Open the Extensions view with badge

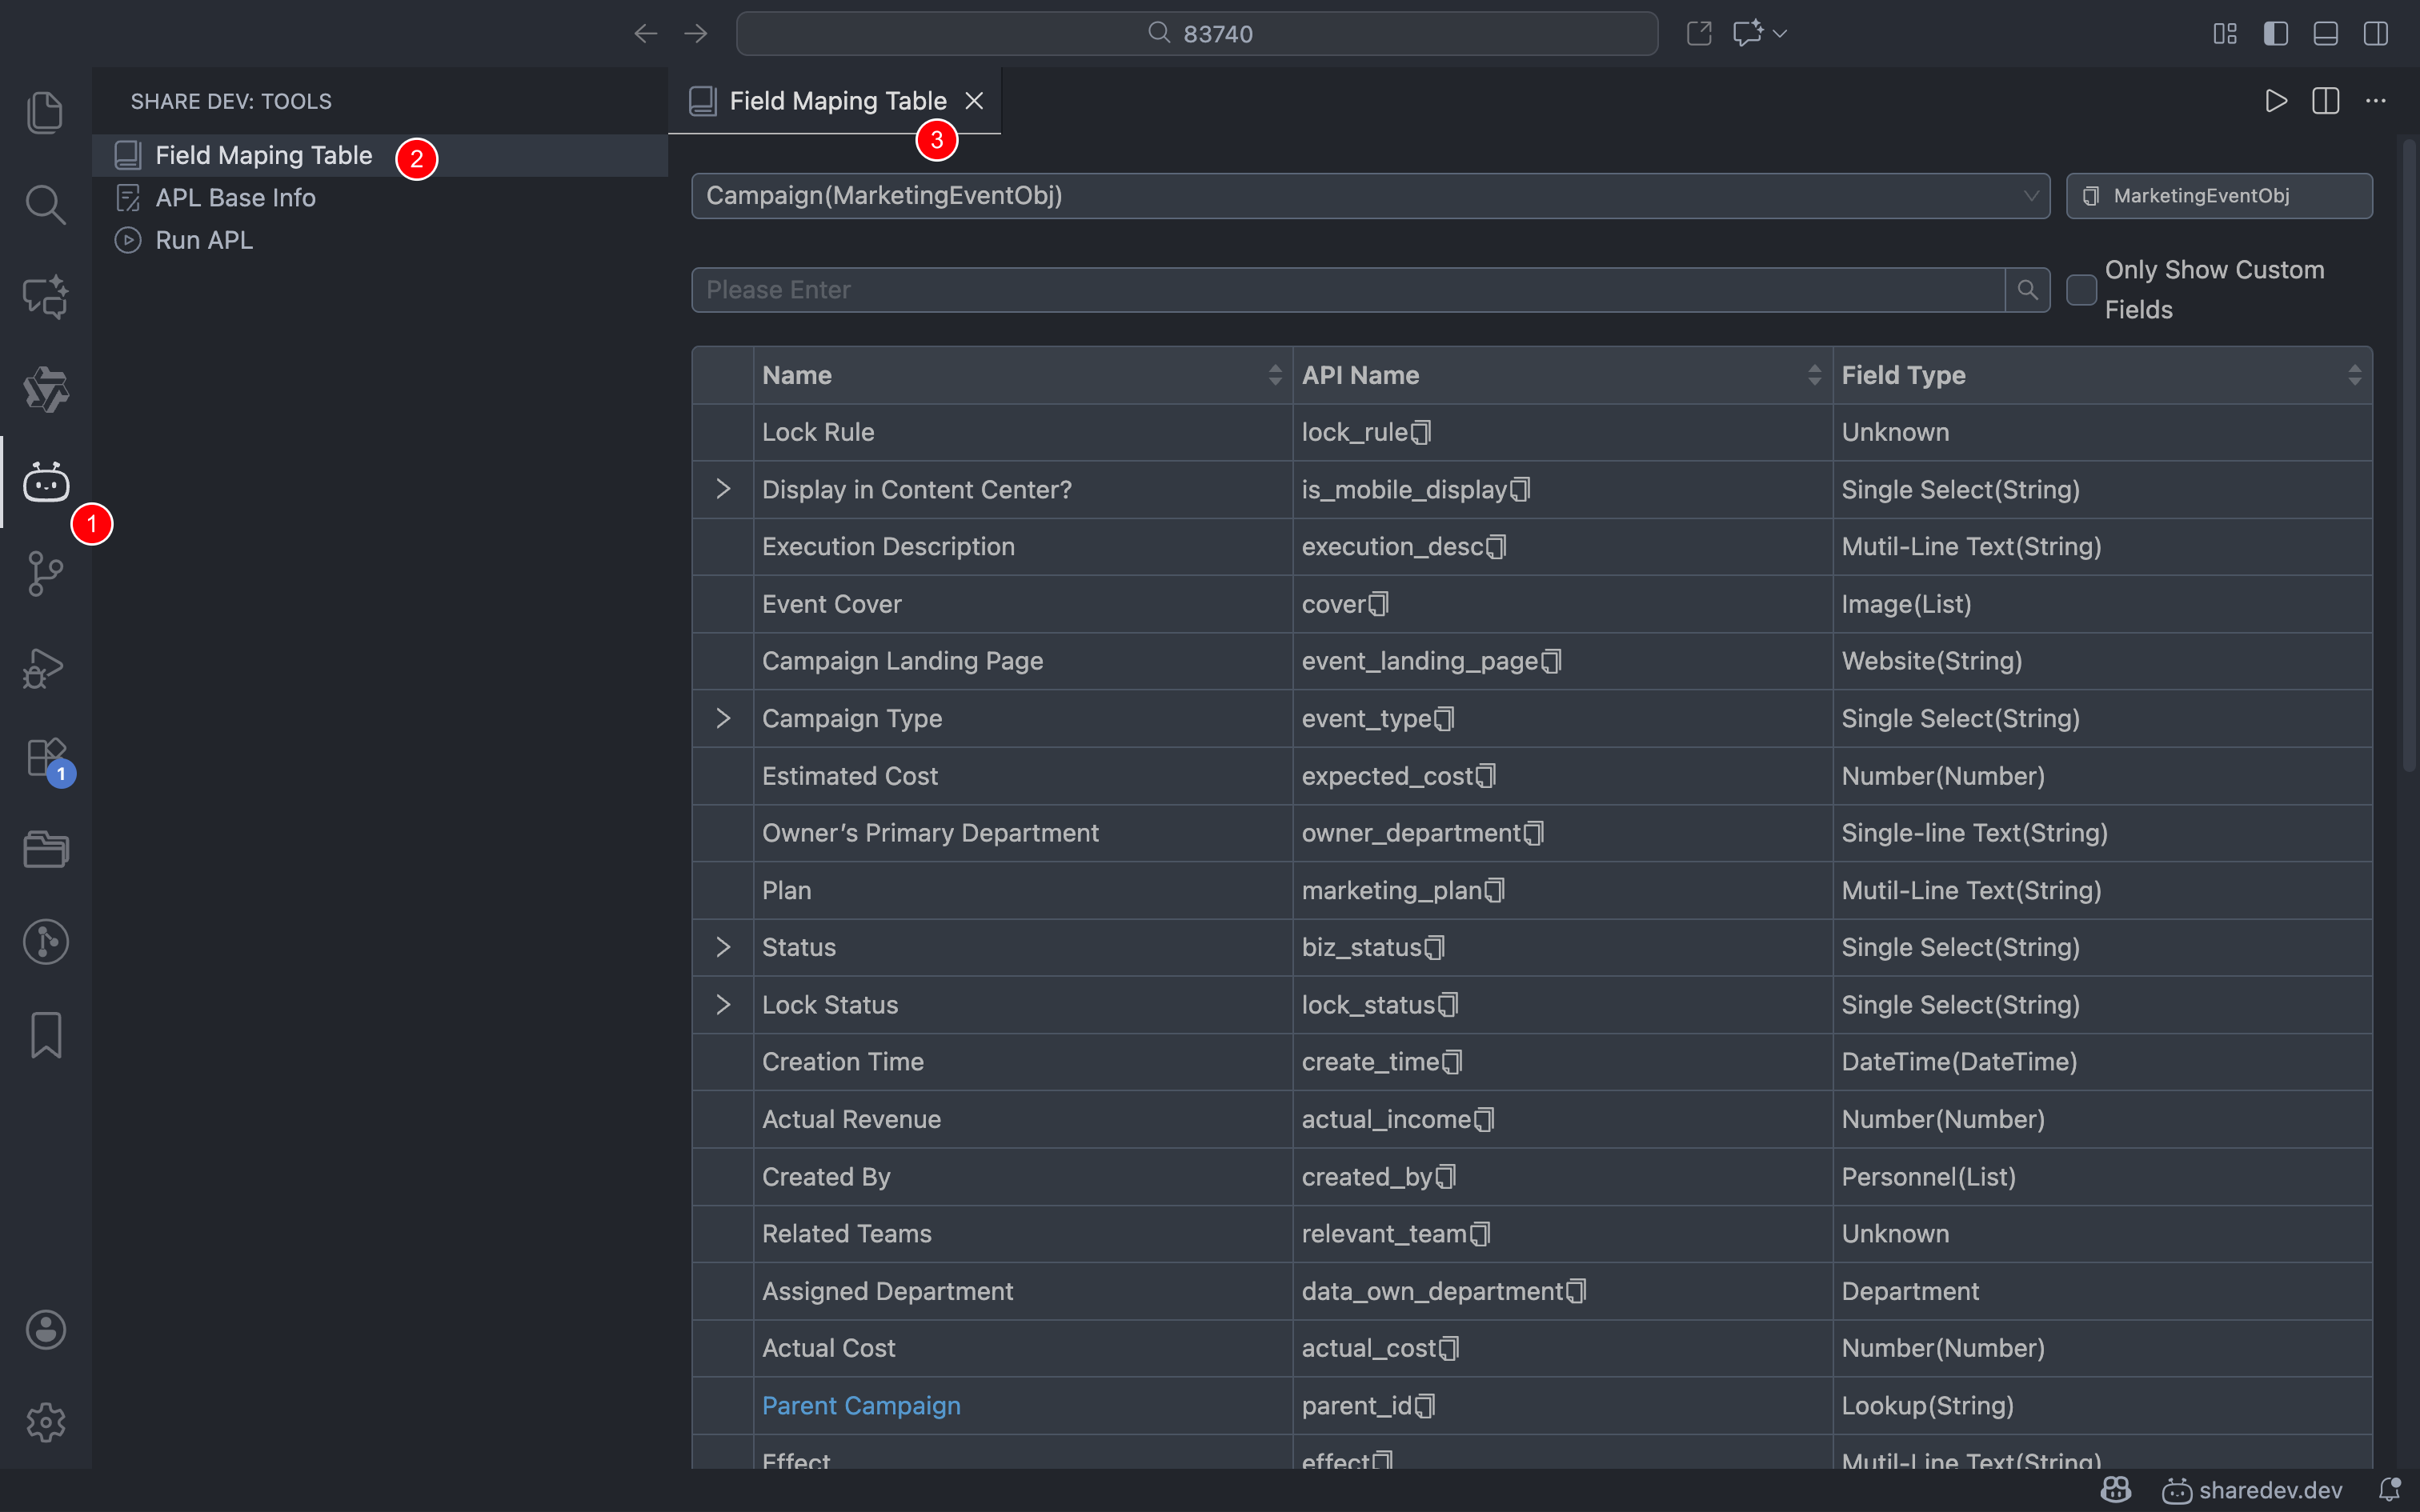[46, 759]
